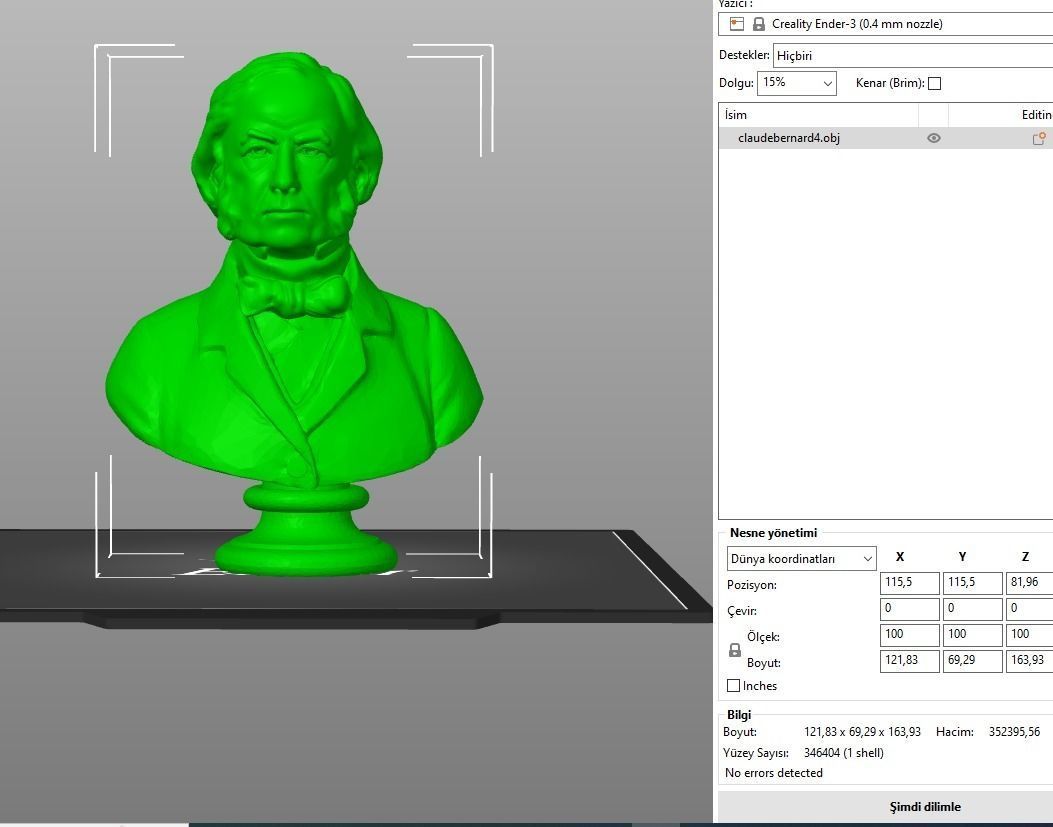Viewport: 1053px width, 827px height.
Task: Toggle the scale ratio lock icon
Action: tap(735, 650)
